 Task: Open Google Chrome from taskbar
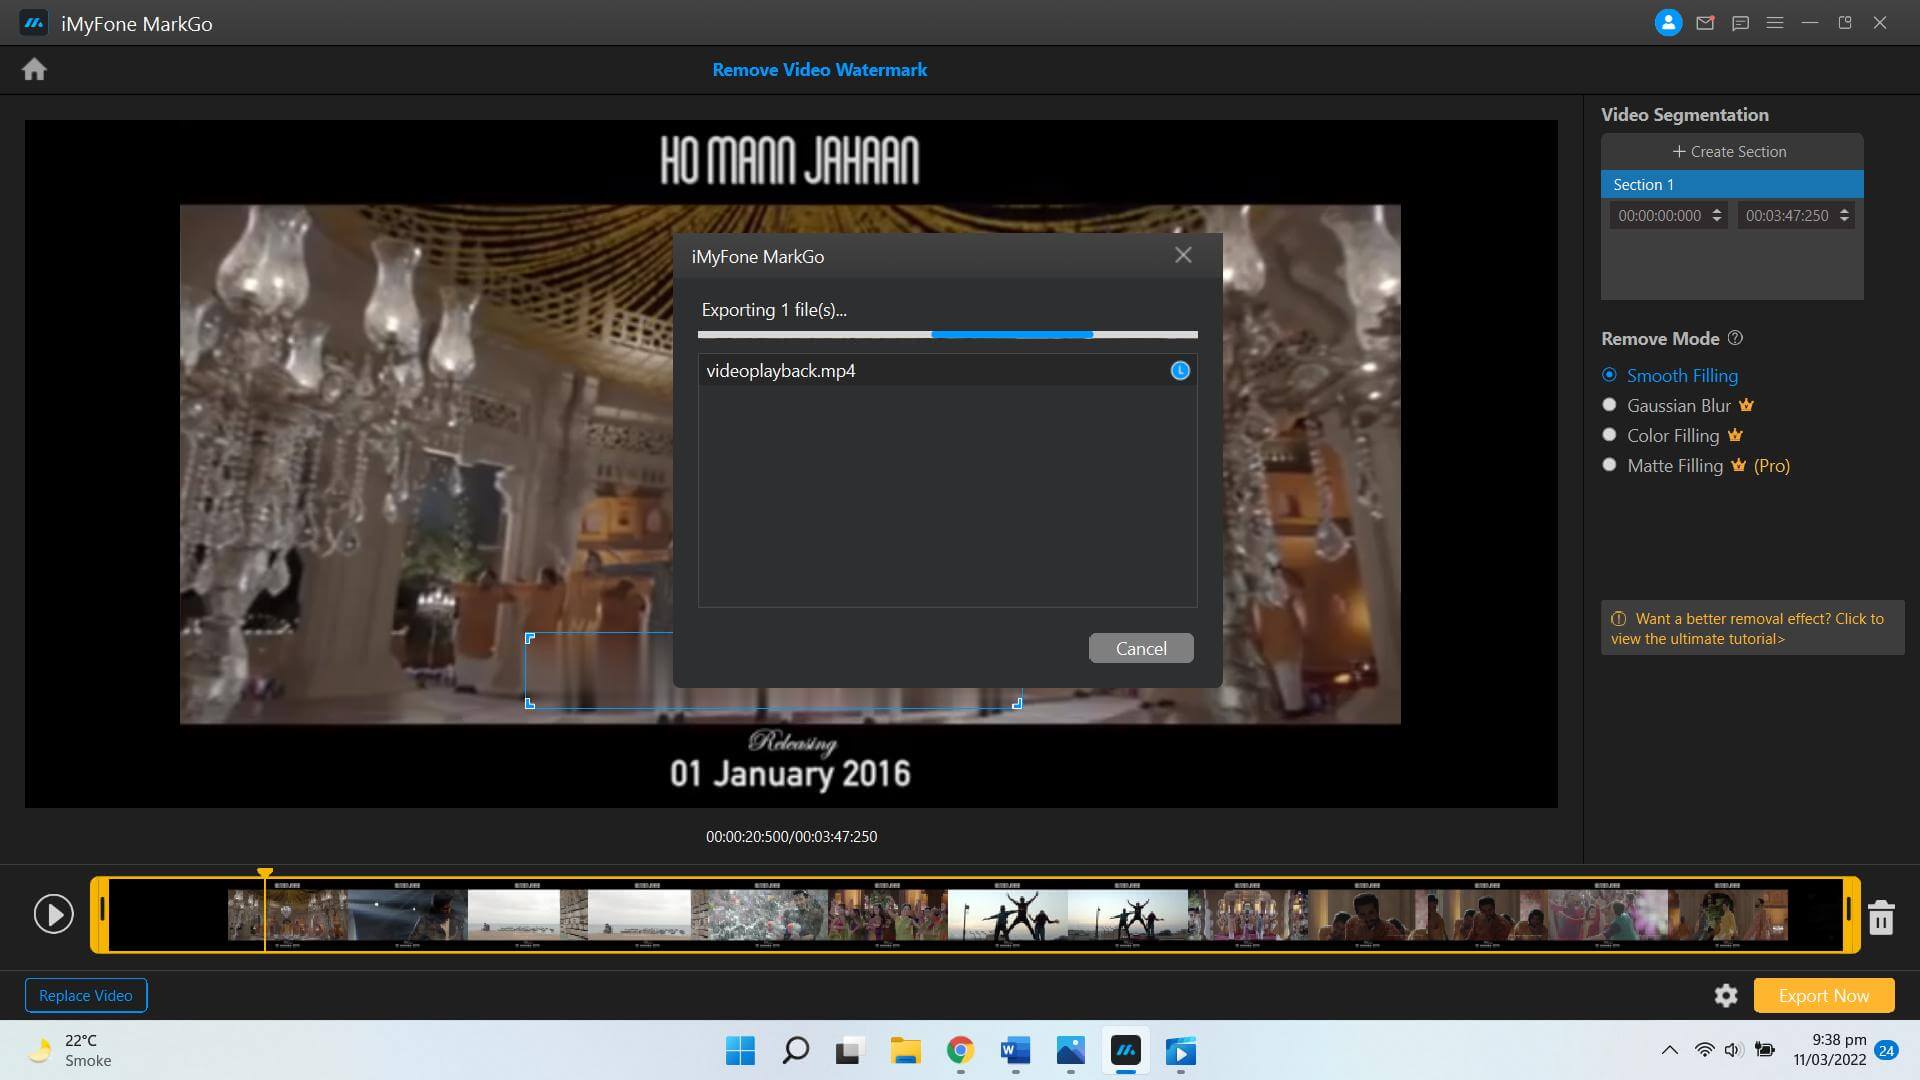pos(960,1050)
